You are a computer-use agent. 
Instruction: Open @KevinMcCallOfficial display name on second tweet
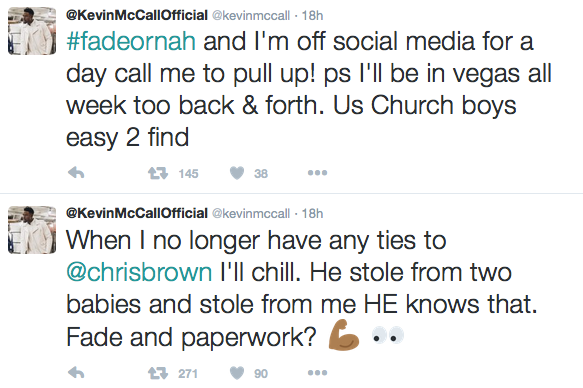click(136, 213)
